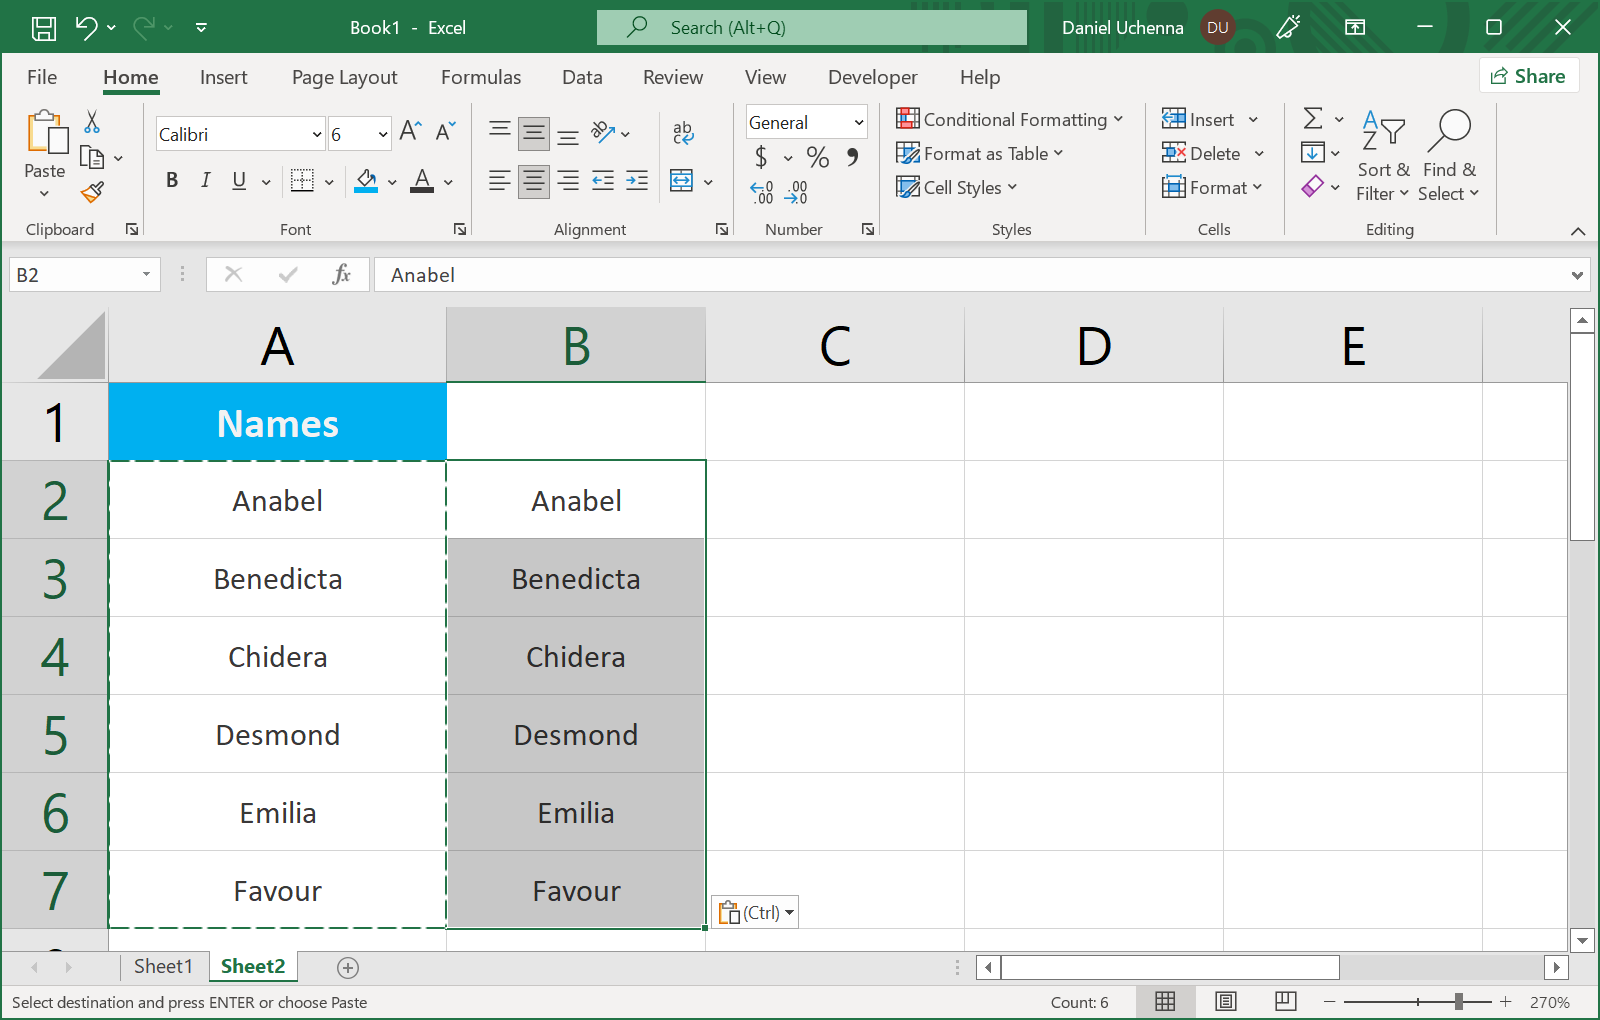Switch to Page Break Preview view

[1286, 1001]
